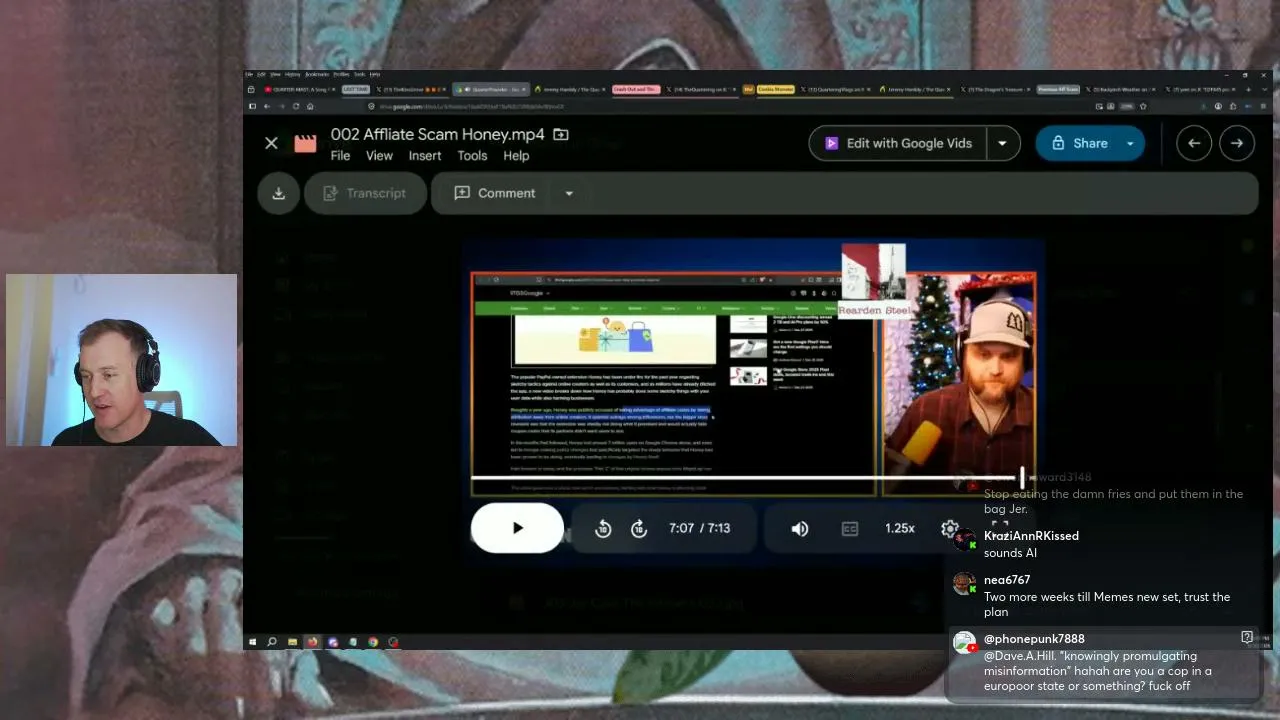The width and height of the screenshot is (1280, 720).
Task: Click the Share button
Action: tap(1078, 143)
